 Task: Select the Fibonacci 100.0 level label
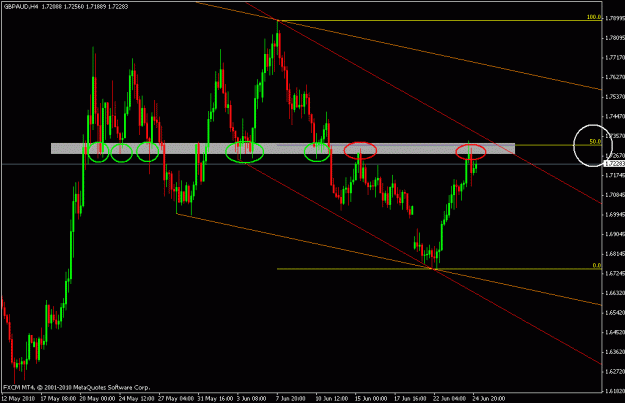tap(594, 17)
